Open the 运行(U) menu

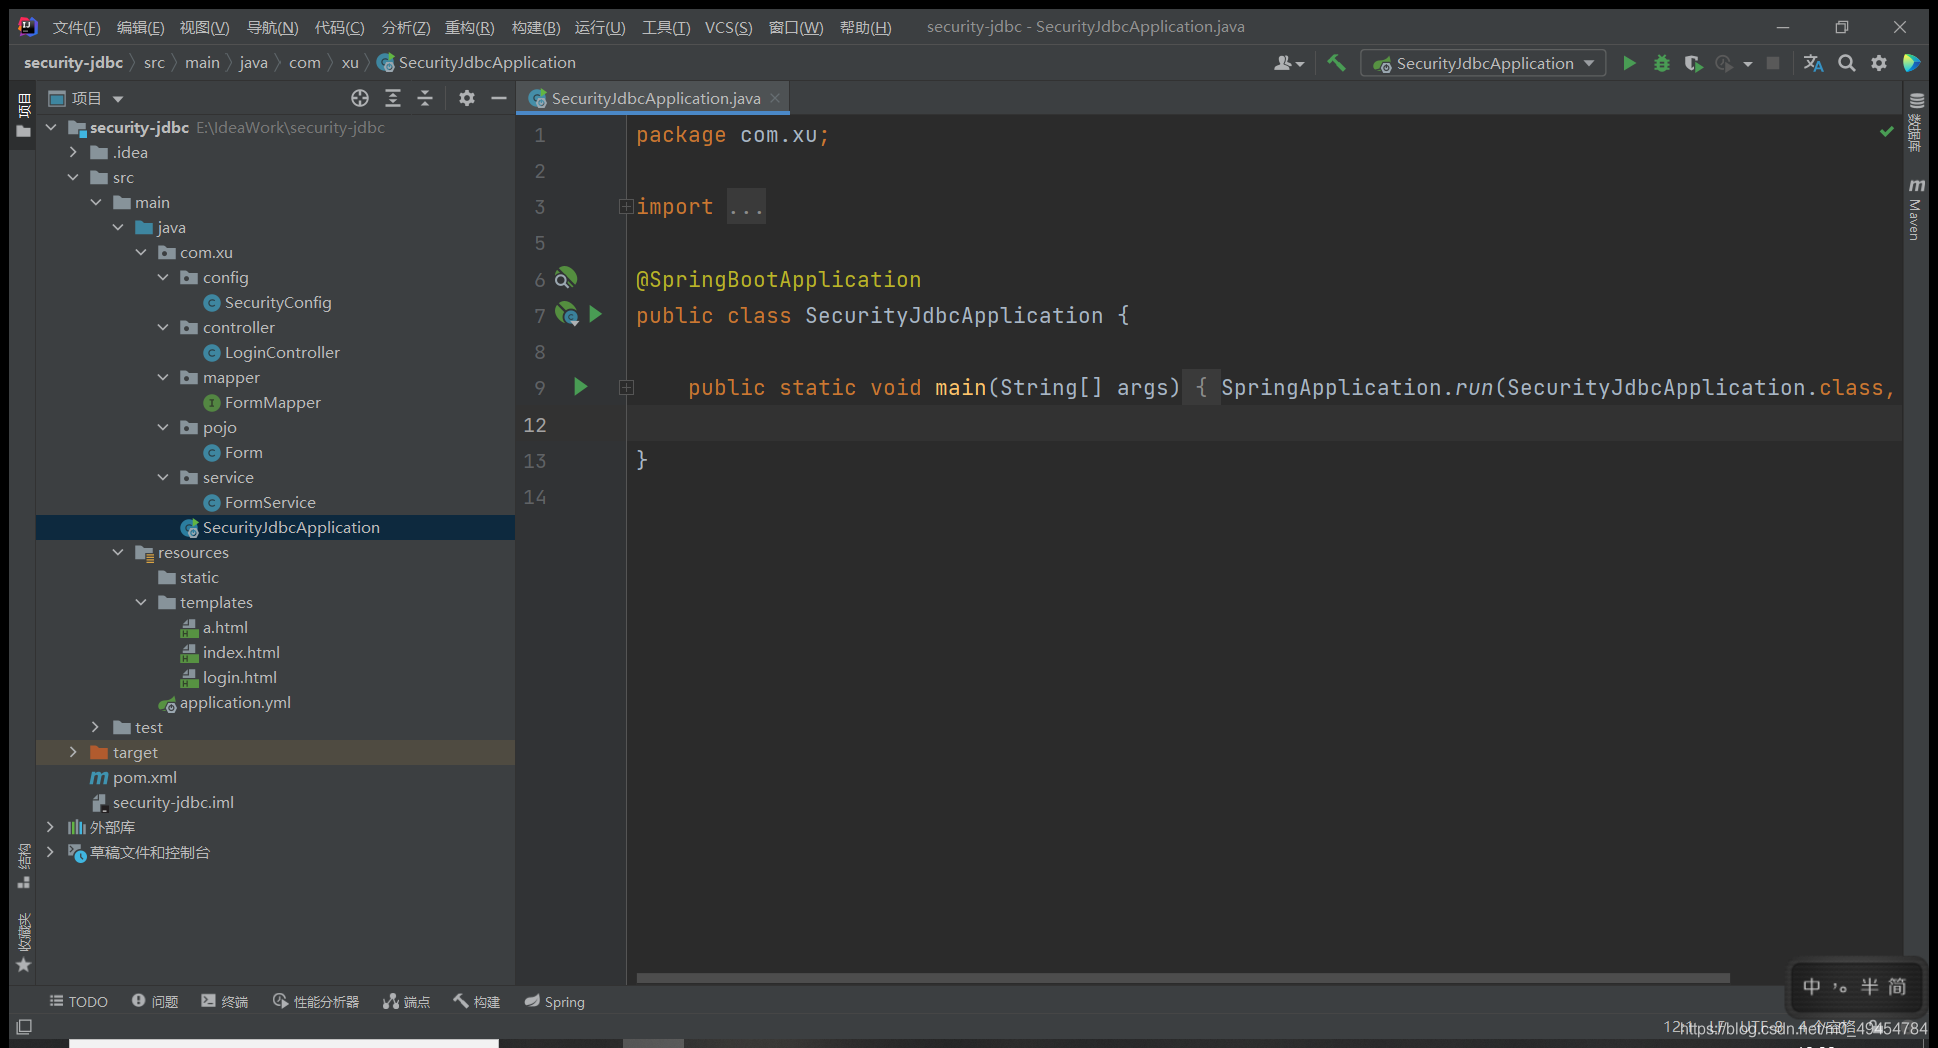click(x=600, y=27)
